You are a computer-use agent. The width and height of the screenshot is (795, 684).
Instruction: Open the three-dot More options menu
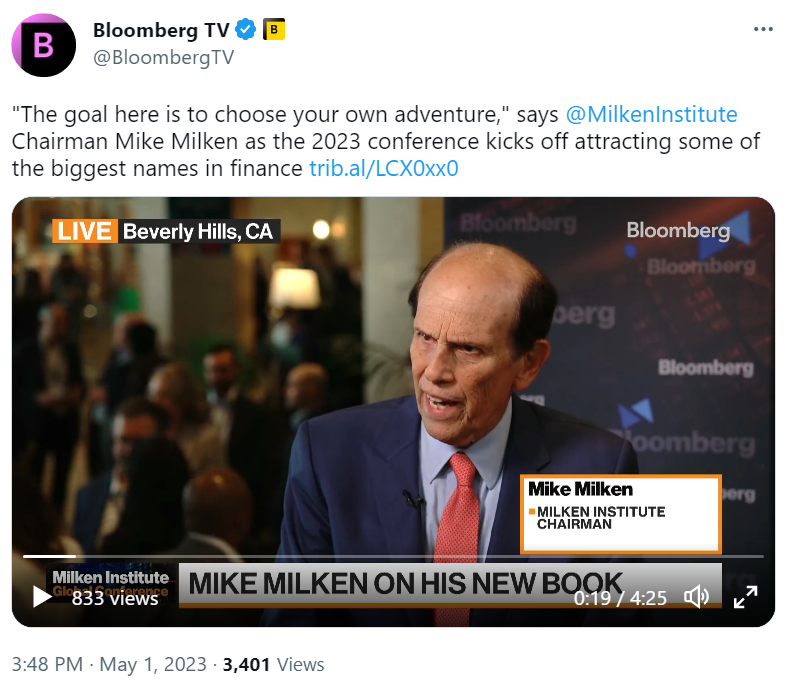[x=763, y=30]
